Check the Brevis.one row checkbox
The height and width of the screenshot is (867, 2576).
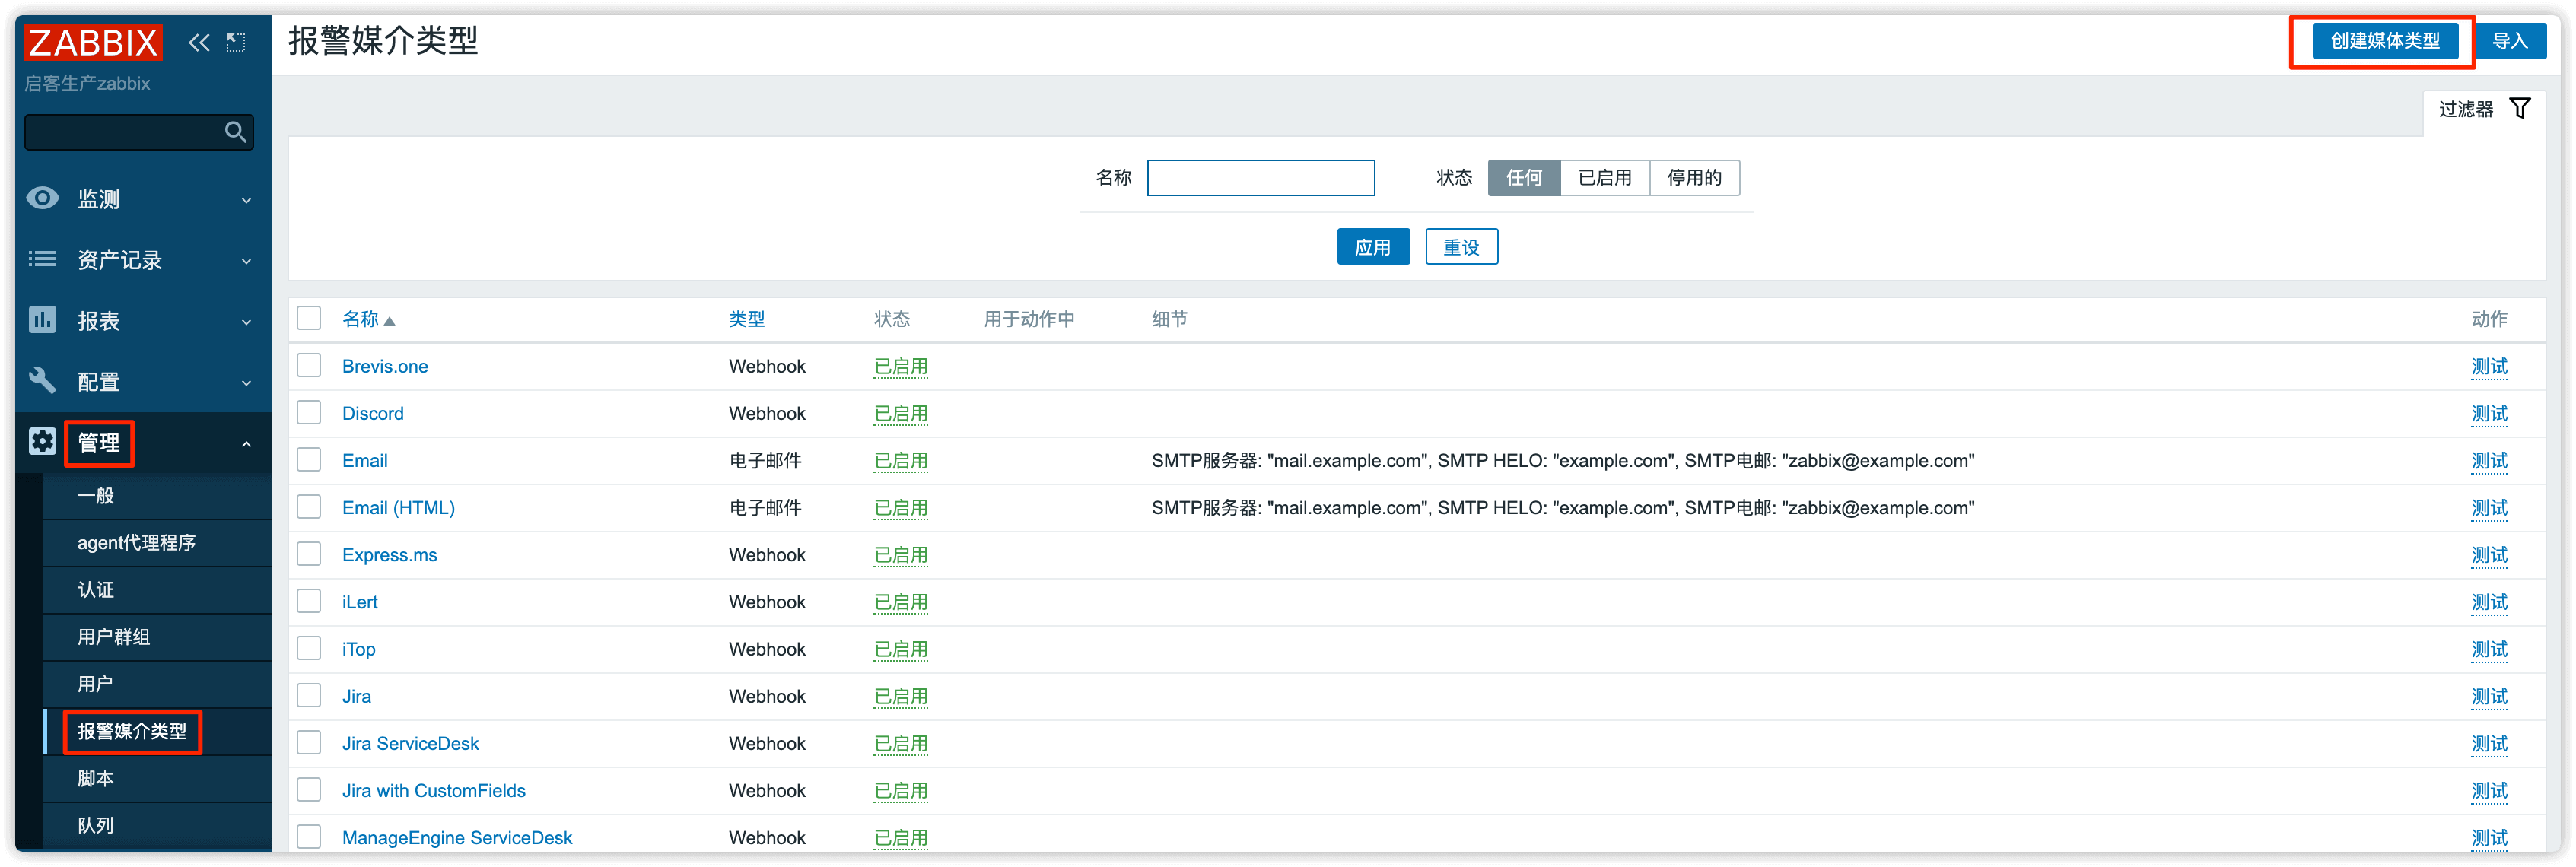(x=309, y=365)
